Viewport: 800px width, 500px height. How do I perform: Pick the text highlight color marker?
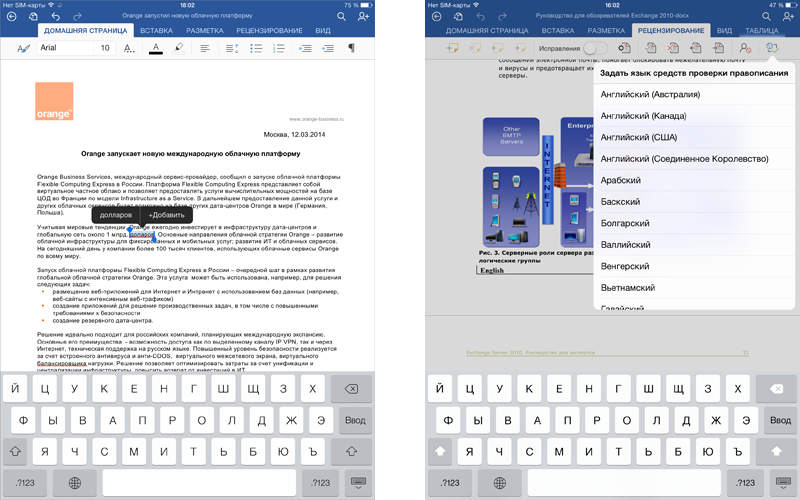178,48
